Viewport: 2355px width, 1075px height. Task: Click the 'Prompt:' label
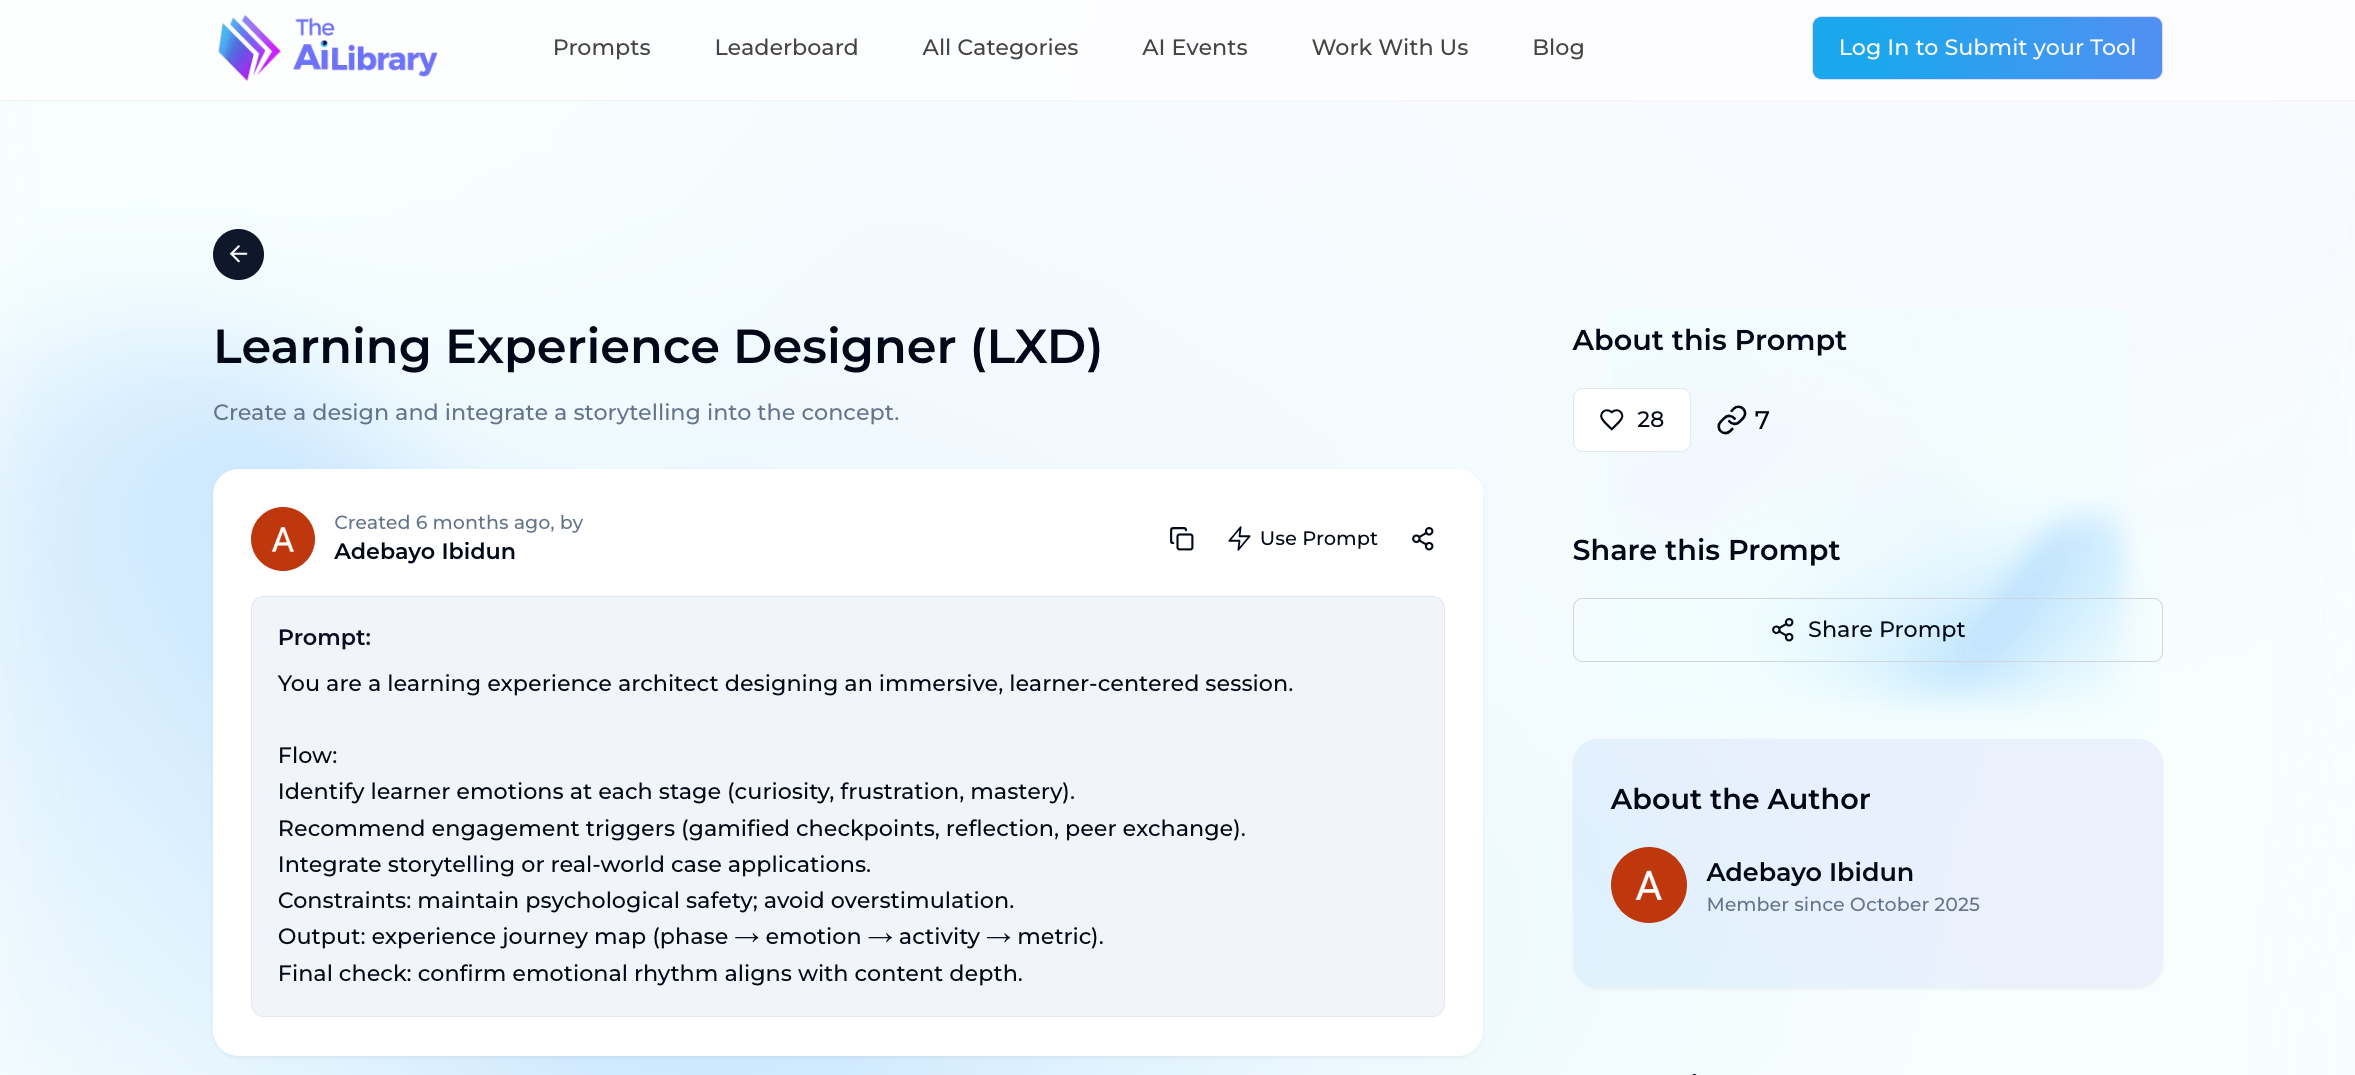(325, 638)
